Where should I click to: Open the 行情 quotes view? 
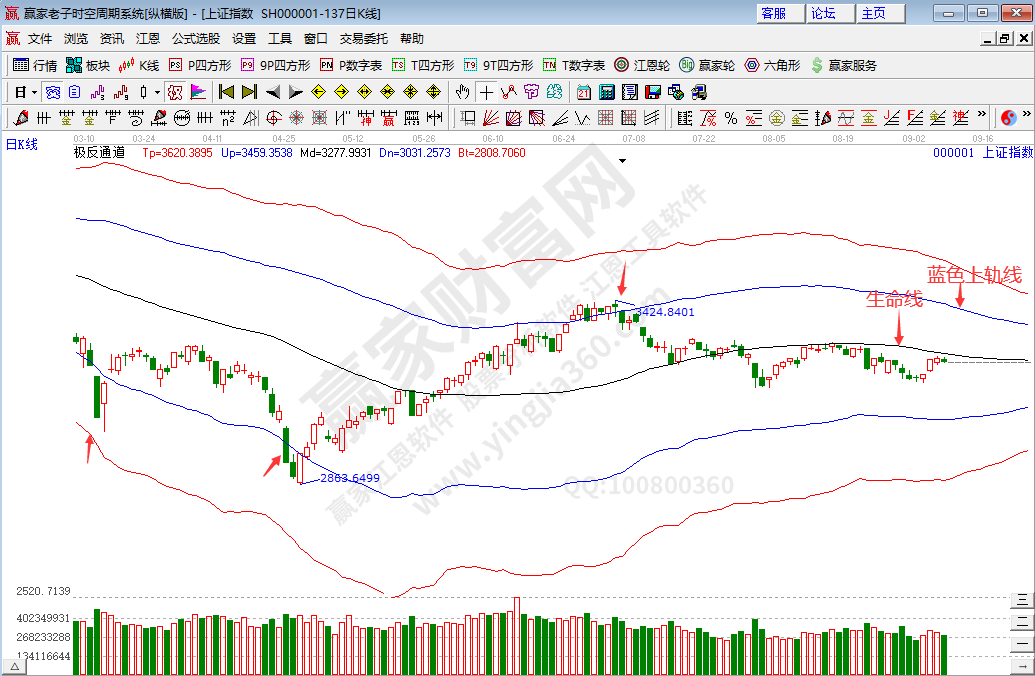[x=35, y=65]
